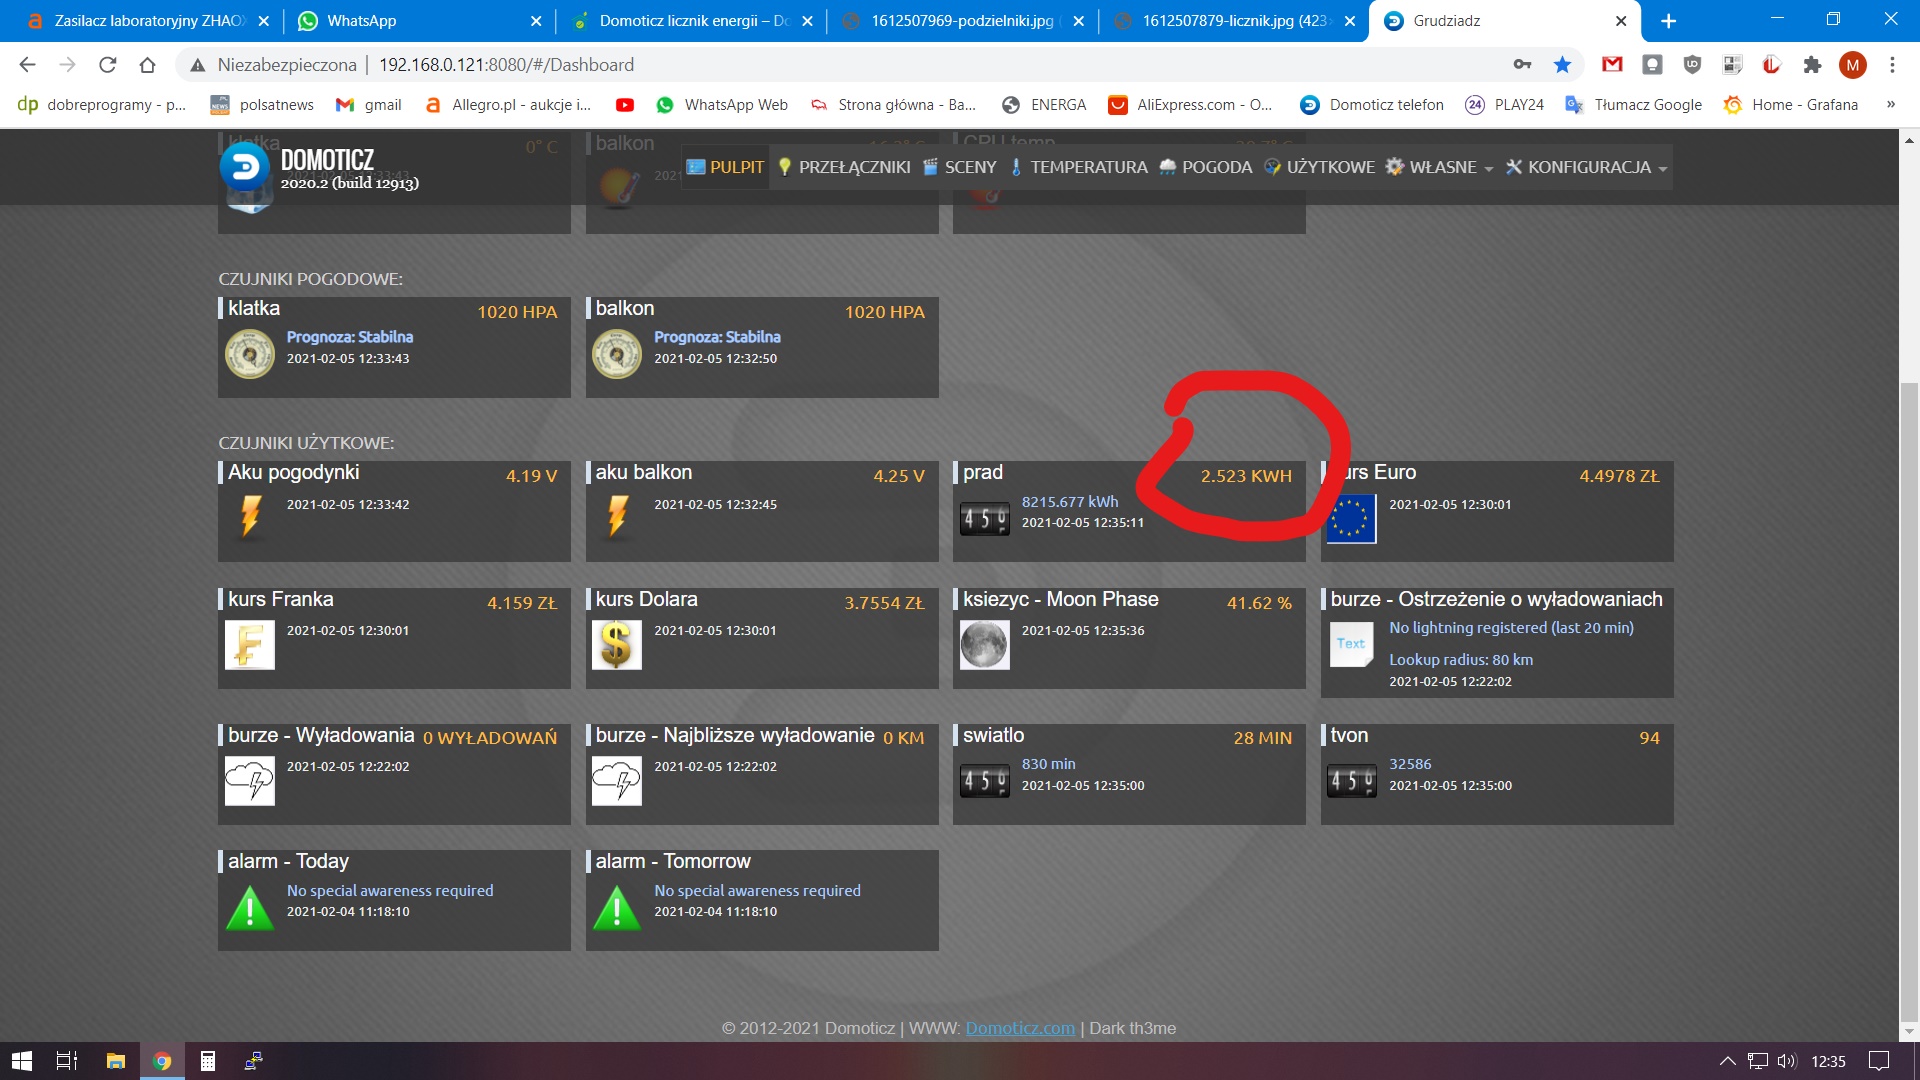Click the 830 min swiatlo value
Viewport: 1920px width, 1080px height.
pyautogui.click(x=1048, y=764)
